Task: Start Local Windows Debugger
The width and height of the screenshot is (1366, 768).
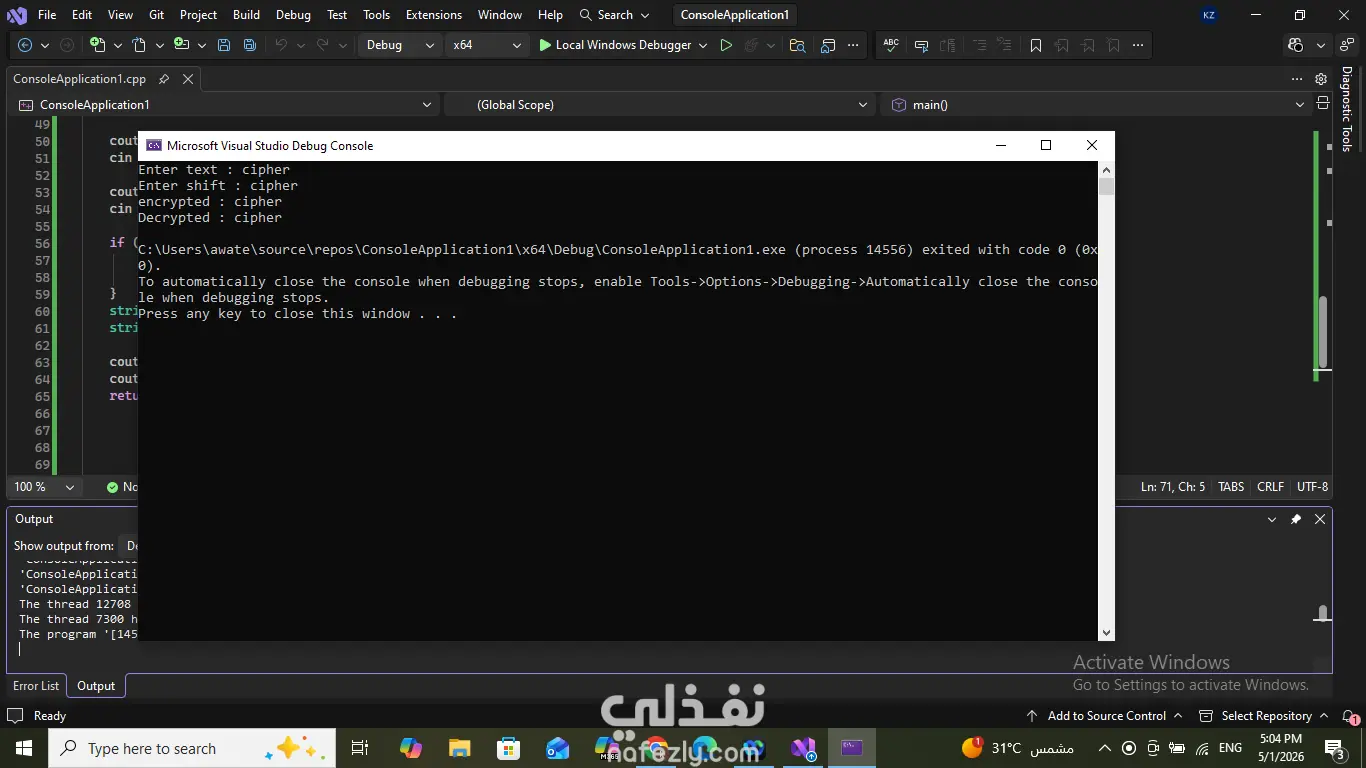Action: tap(614, 45)
